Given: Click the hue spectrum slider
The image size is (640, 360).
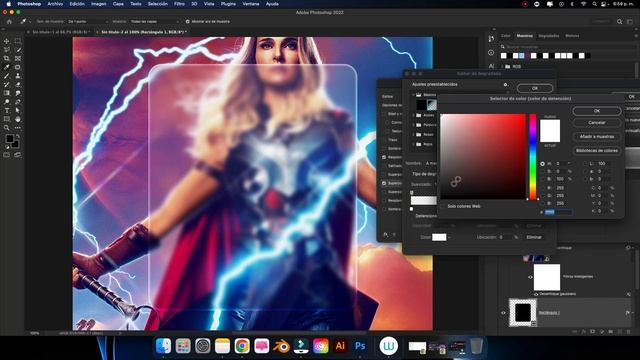Looking at the screenshot, I should pos(533,157).
